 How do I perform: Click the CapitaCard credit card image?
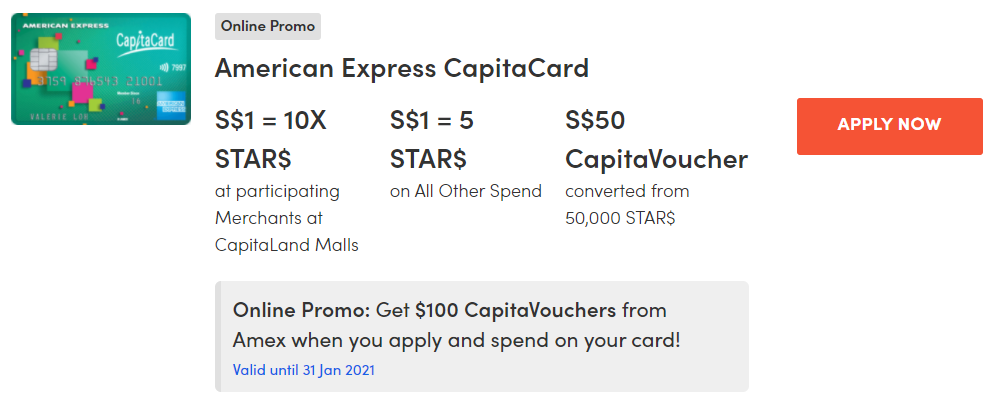(x=100, y=69)
